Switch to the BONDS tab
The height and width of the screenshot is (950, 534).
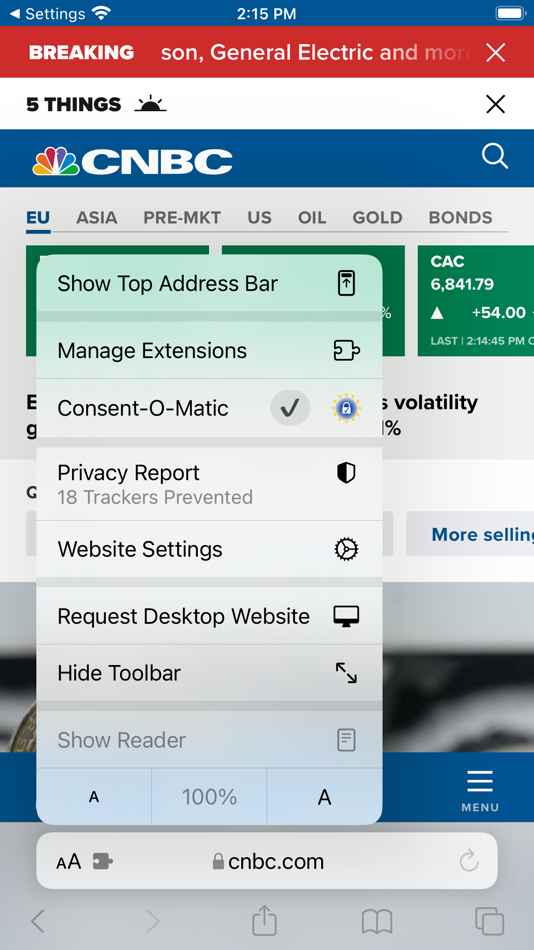[460, 218]
